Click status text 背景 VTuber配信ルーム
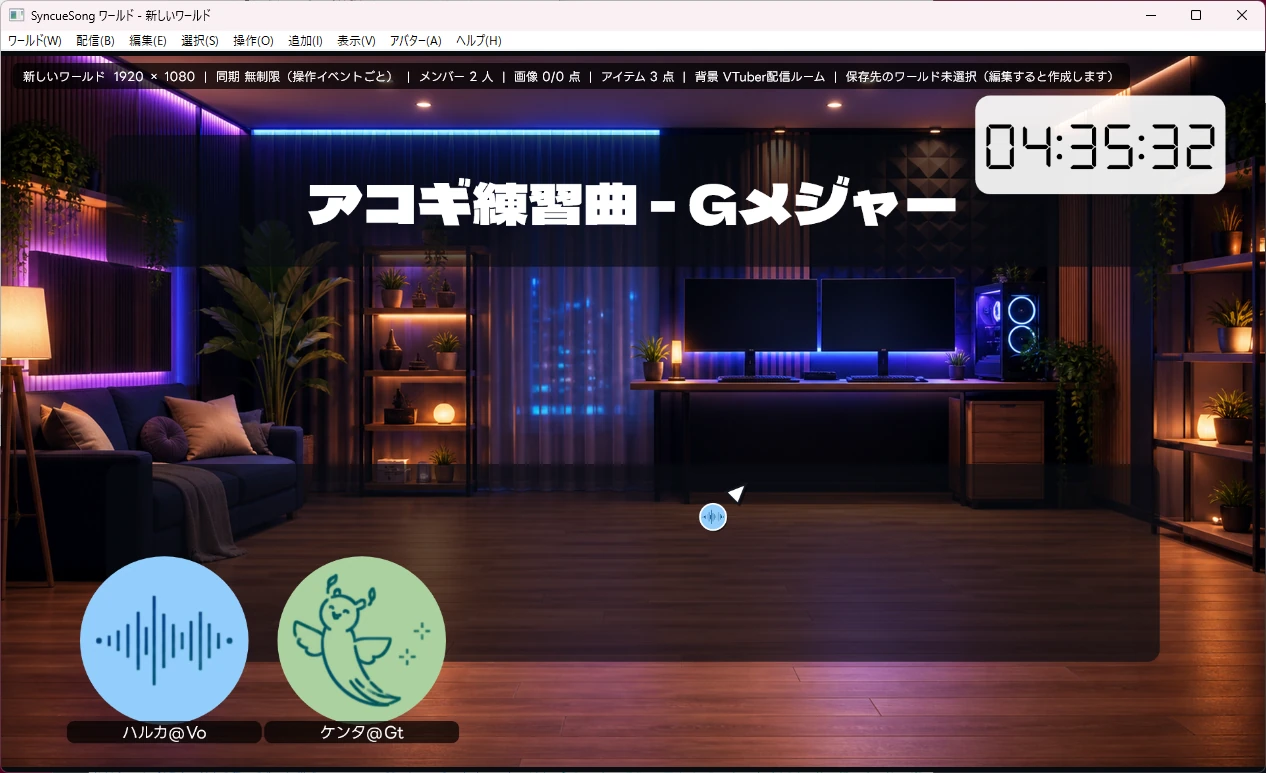The image size is (1266, 773). (760, 77)
